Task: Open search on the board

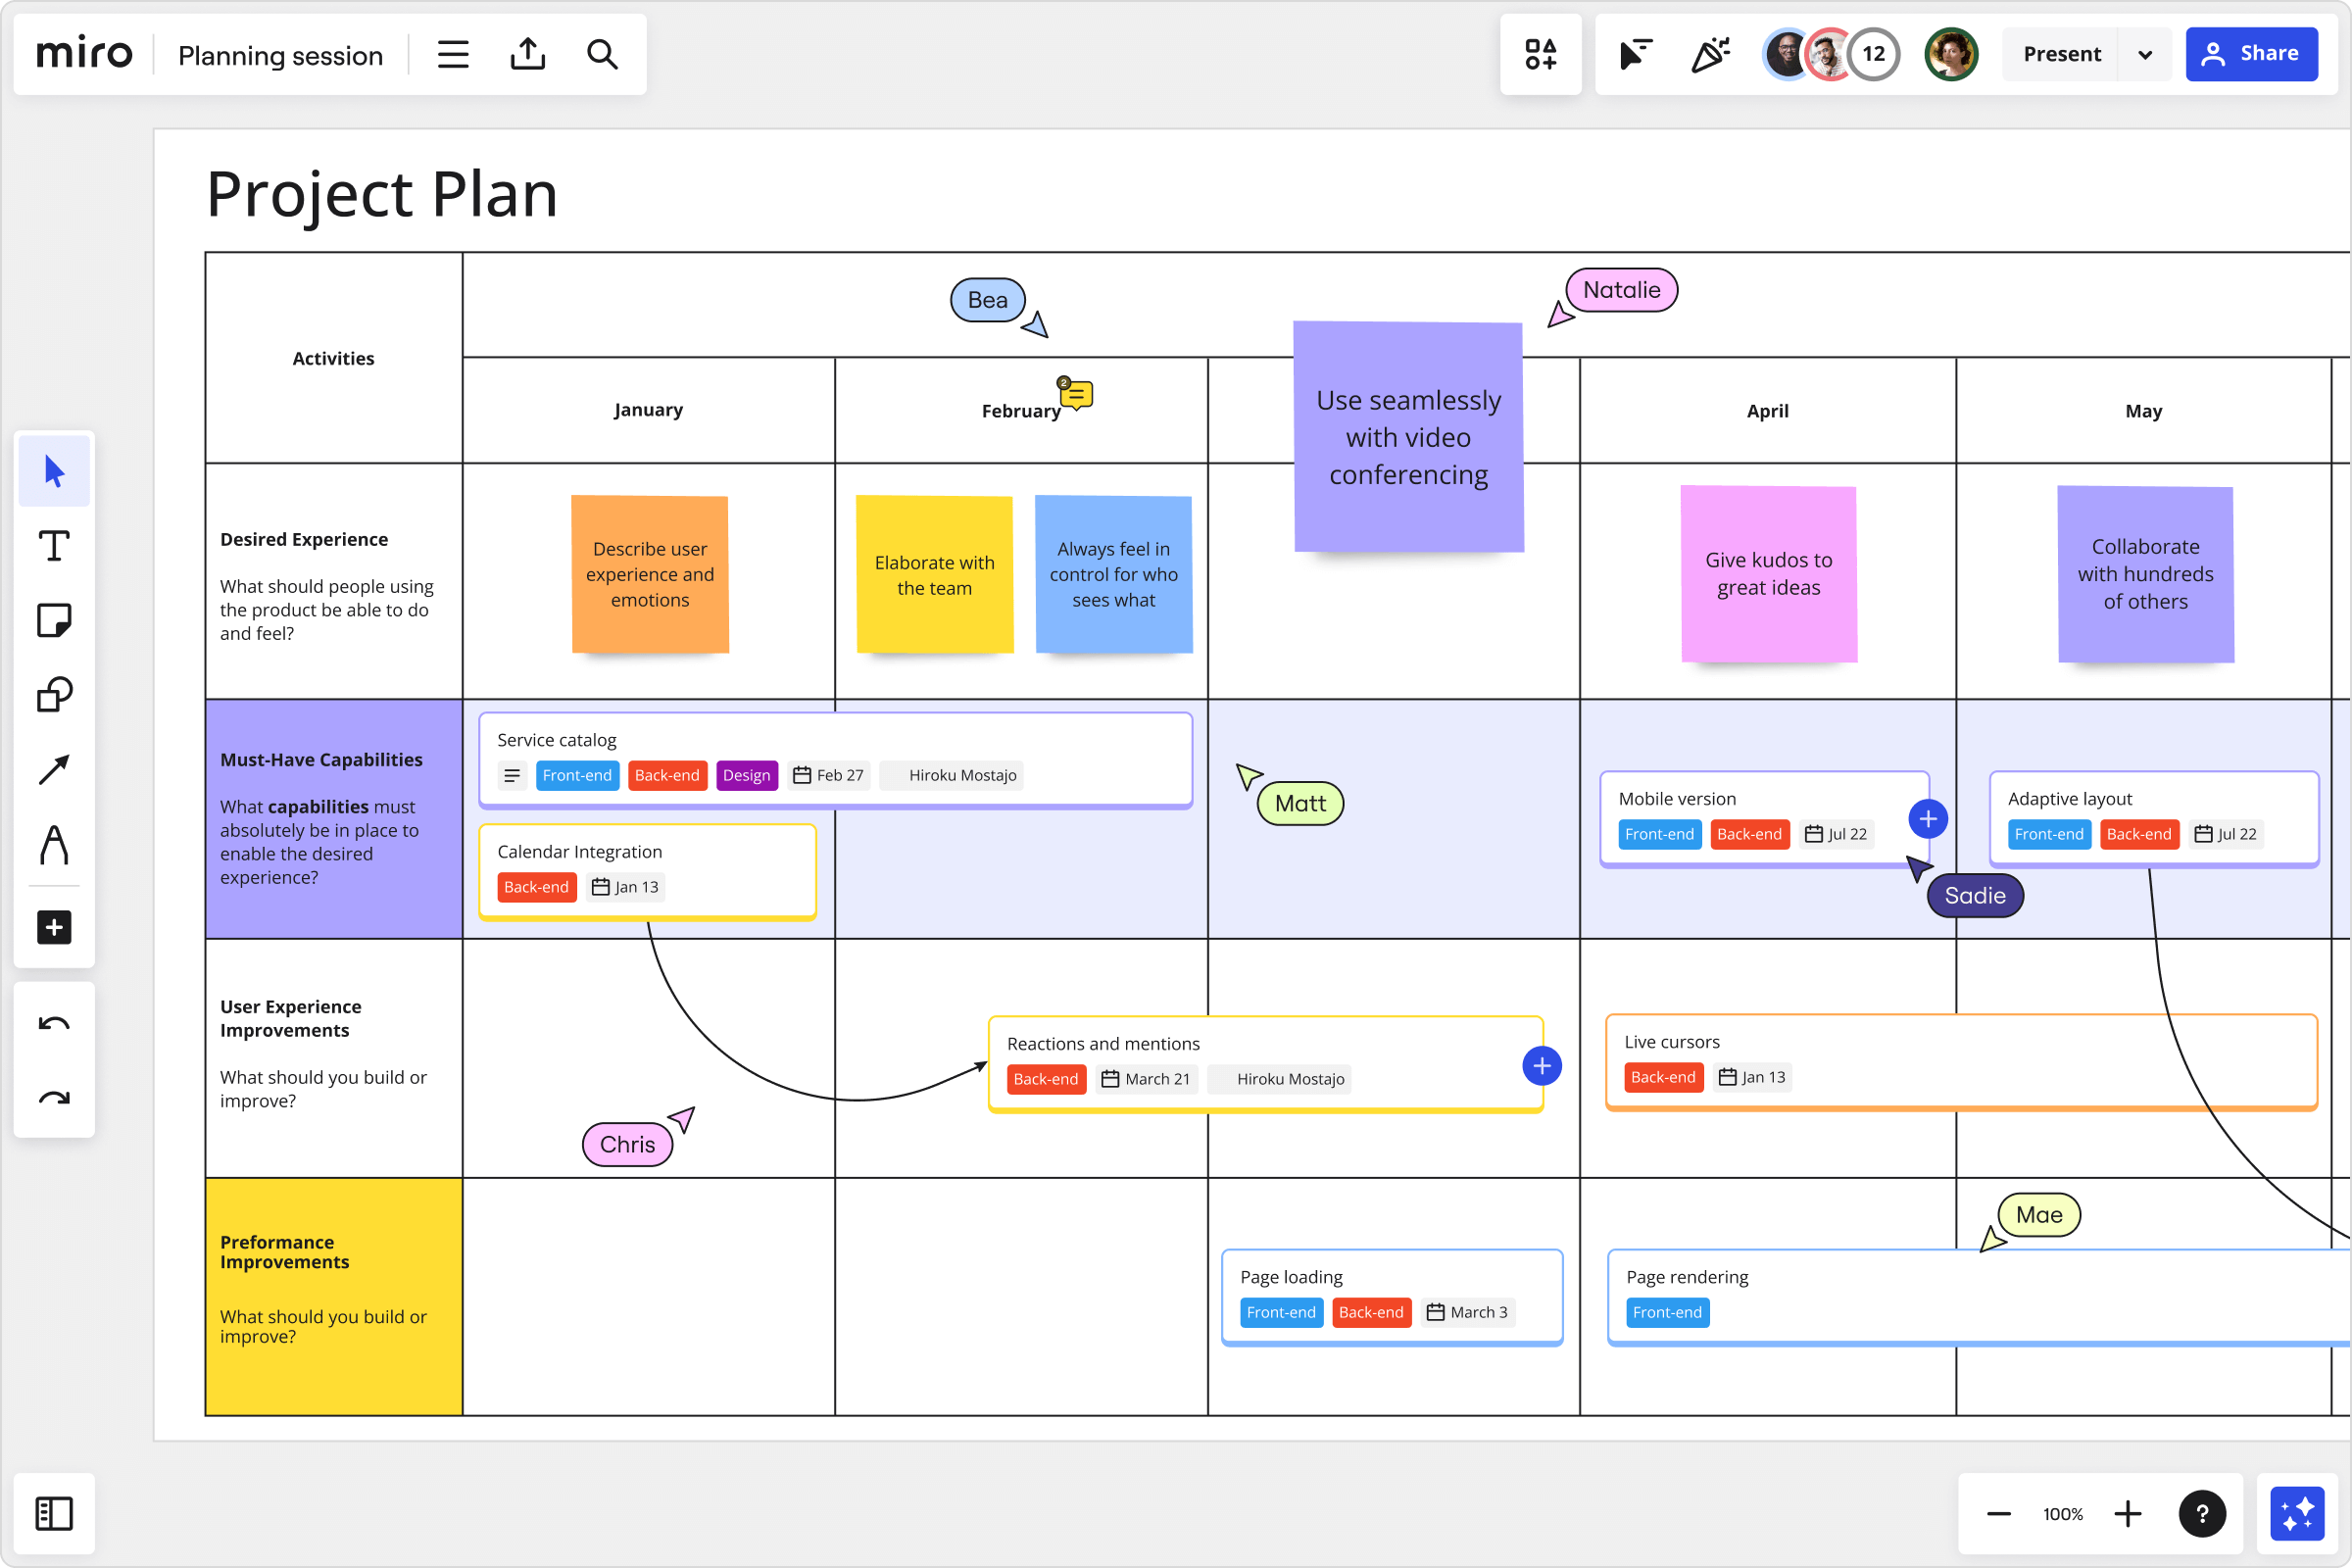Action: point(603,54)
